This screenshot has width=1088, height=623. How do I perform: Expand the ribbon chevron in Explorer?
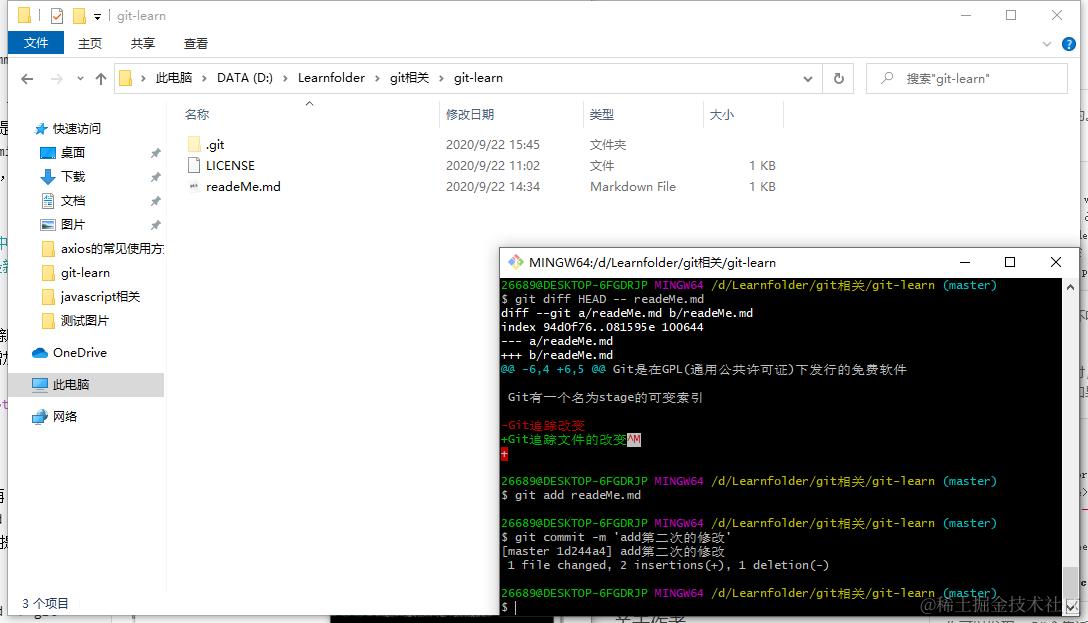pyautogui.click(x=1046, y=44)
